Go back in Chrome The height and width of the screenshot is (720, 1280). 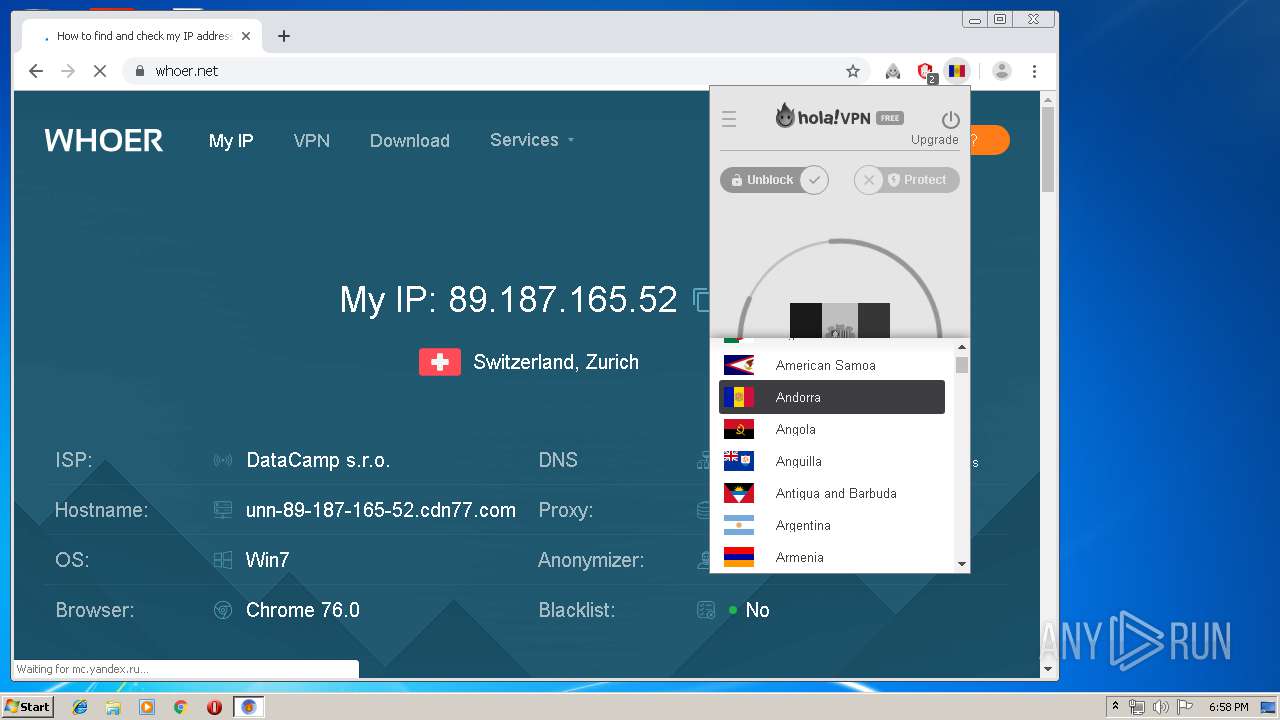tap(36, 71)
